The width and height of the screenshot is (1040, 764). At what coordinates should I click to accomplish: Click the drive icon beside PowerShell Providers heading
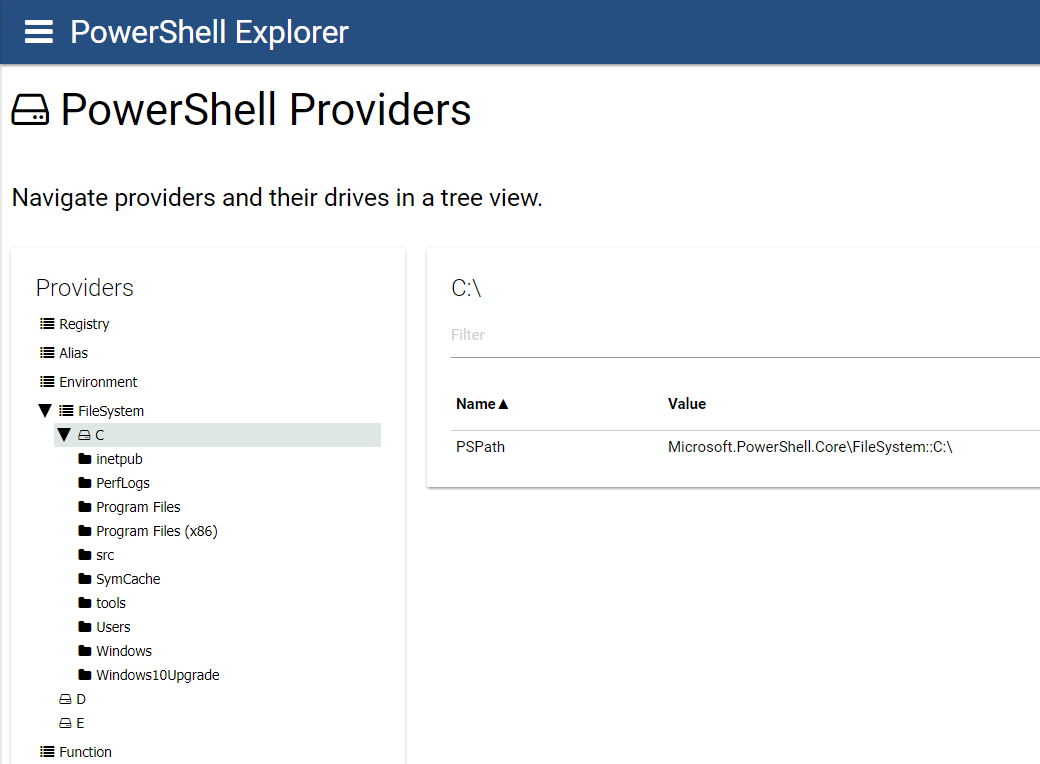coord(31,109)
